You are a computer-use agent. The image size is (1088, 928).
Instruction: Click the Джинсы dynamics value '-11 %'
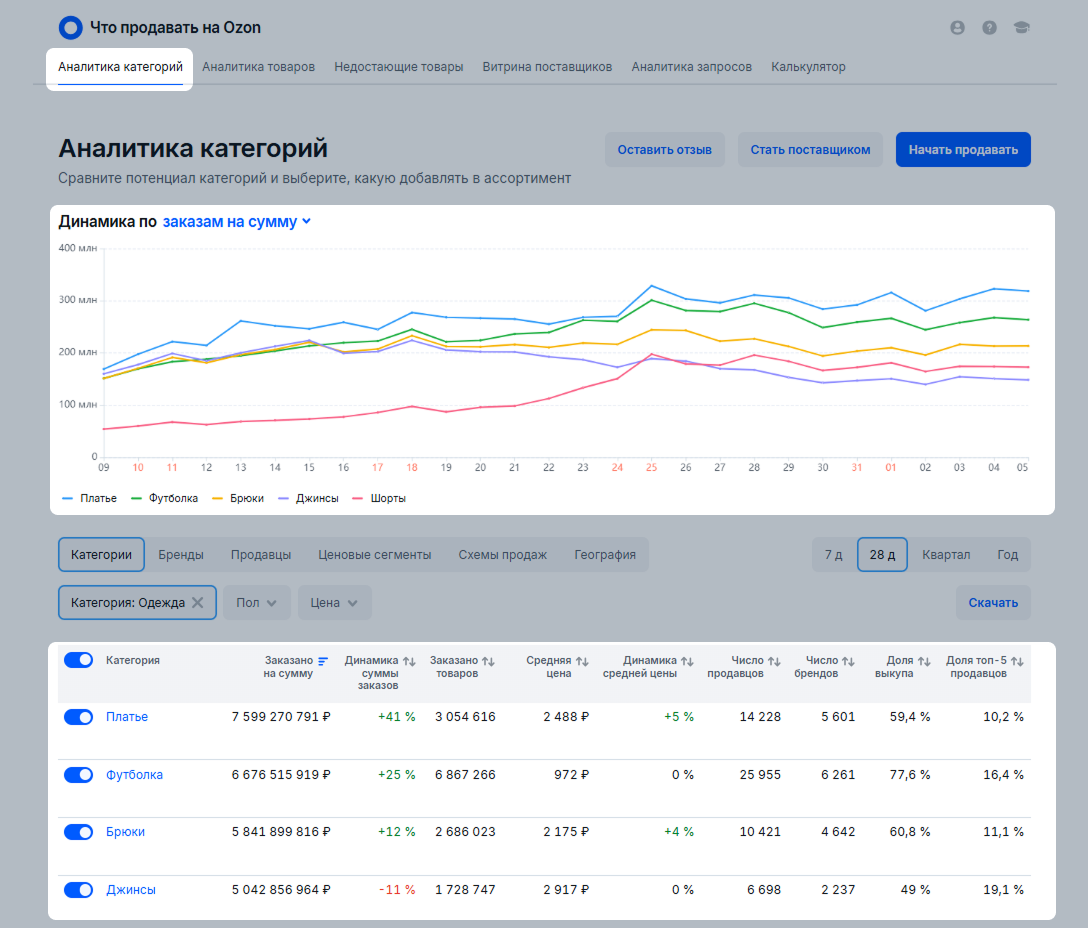pyautogui.click(x=397, y=890)
